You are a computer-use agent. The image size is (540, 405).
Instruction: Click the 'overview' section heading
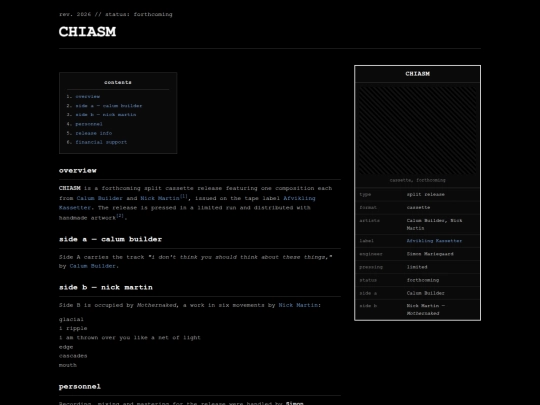click(x=78, y=170)
